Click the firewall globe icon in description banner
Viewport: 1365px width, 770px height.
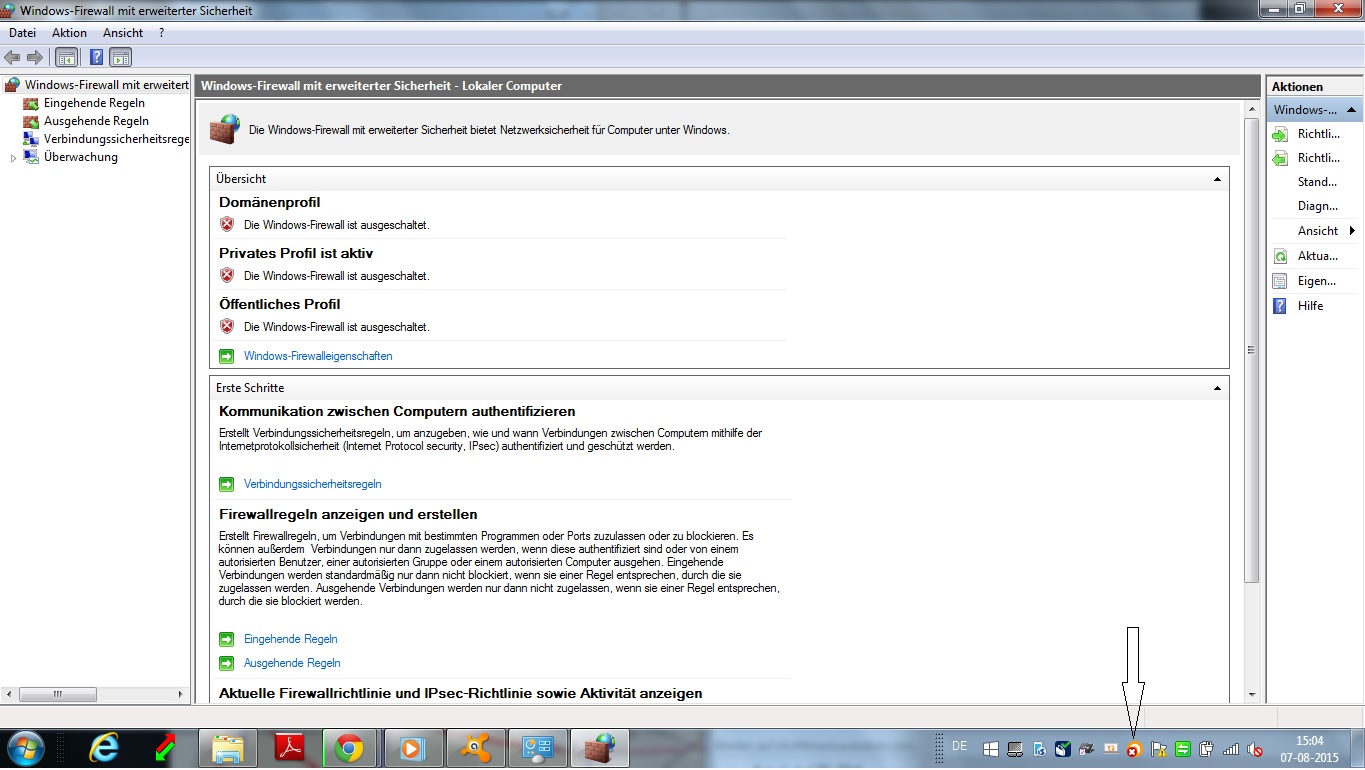[224, 129]
